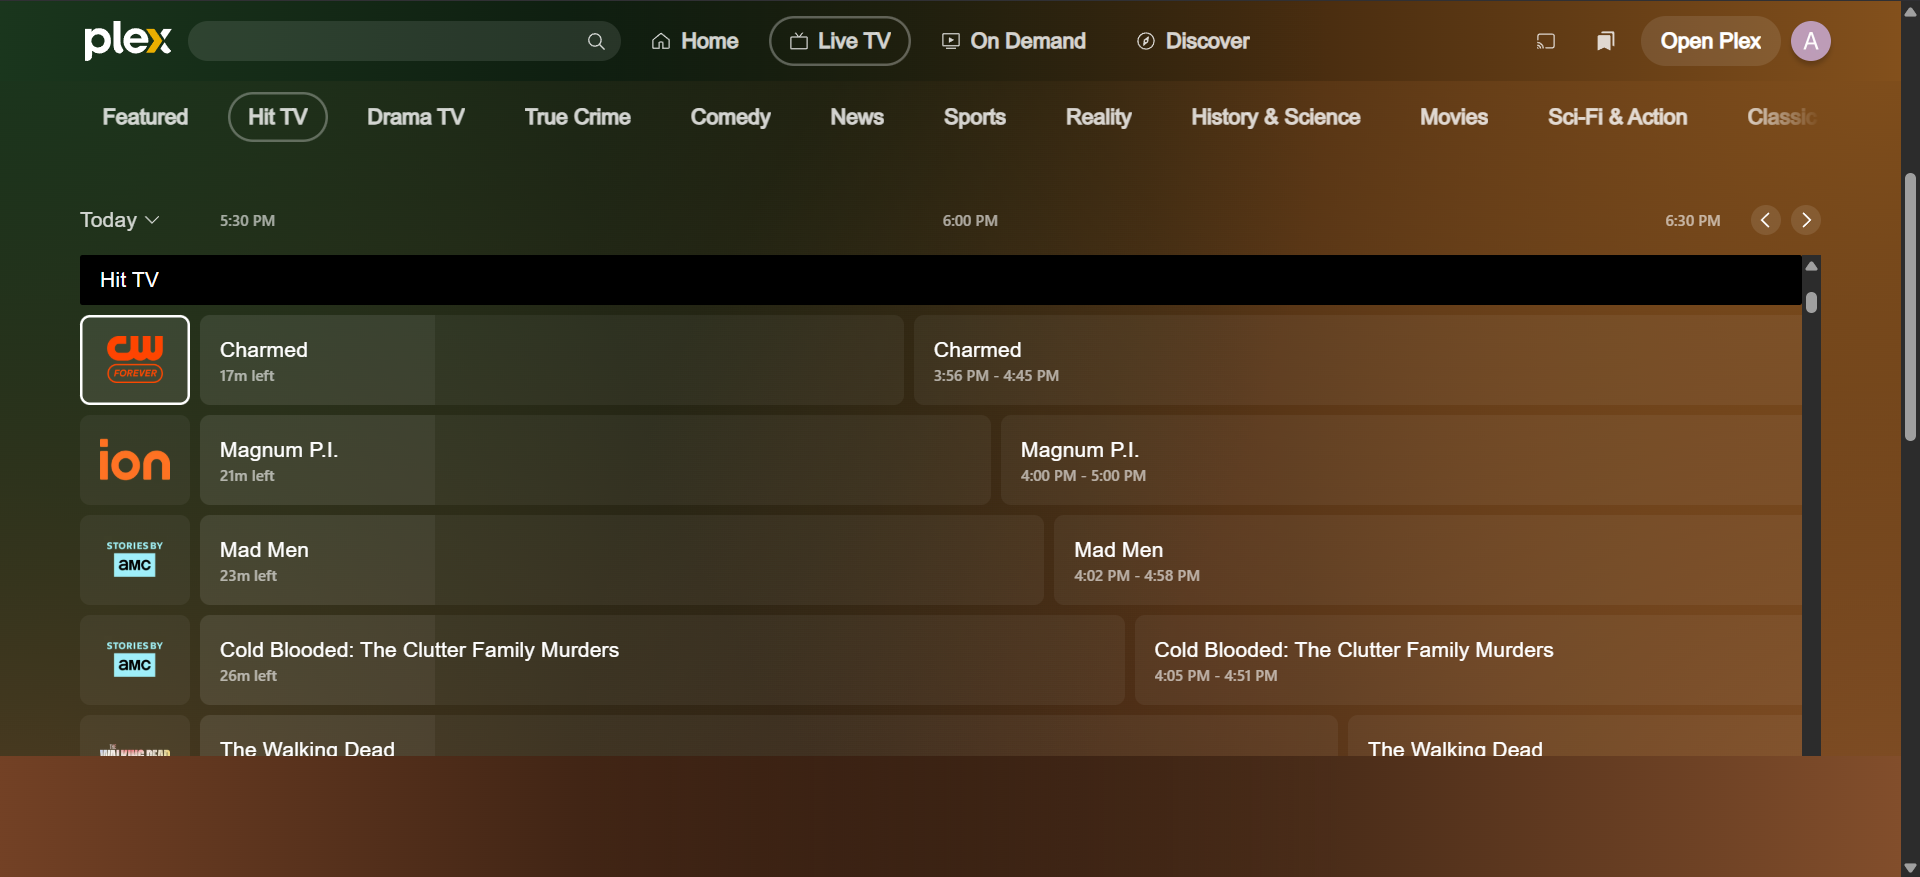Image resolution: width=1920 pixels, height=877 pixels.
Task: Open the On Demand tab
Action: click(x=1014, y=41)
